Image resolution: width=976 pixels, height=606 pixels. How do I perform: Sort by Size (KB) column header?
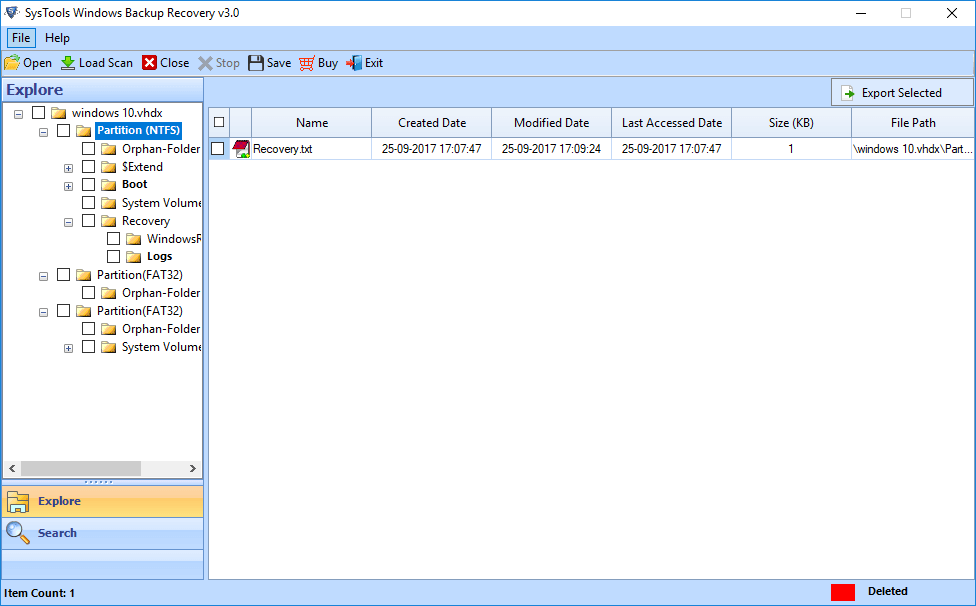[791, 123]
